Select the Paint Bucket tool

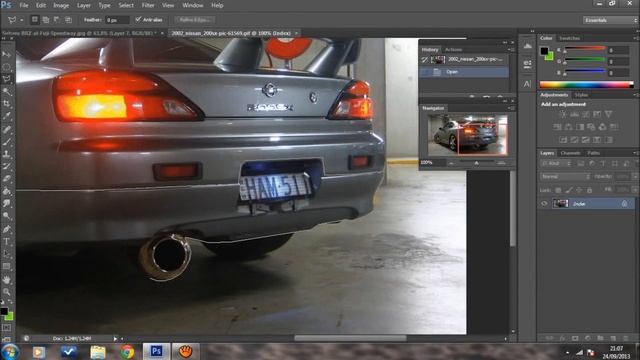pos(7,191)
